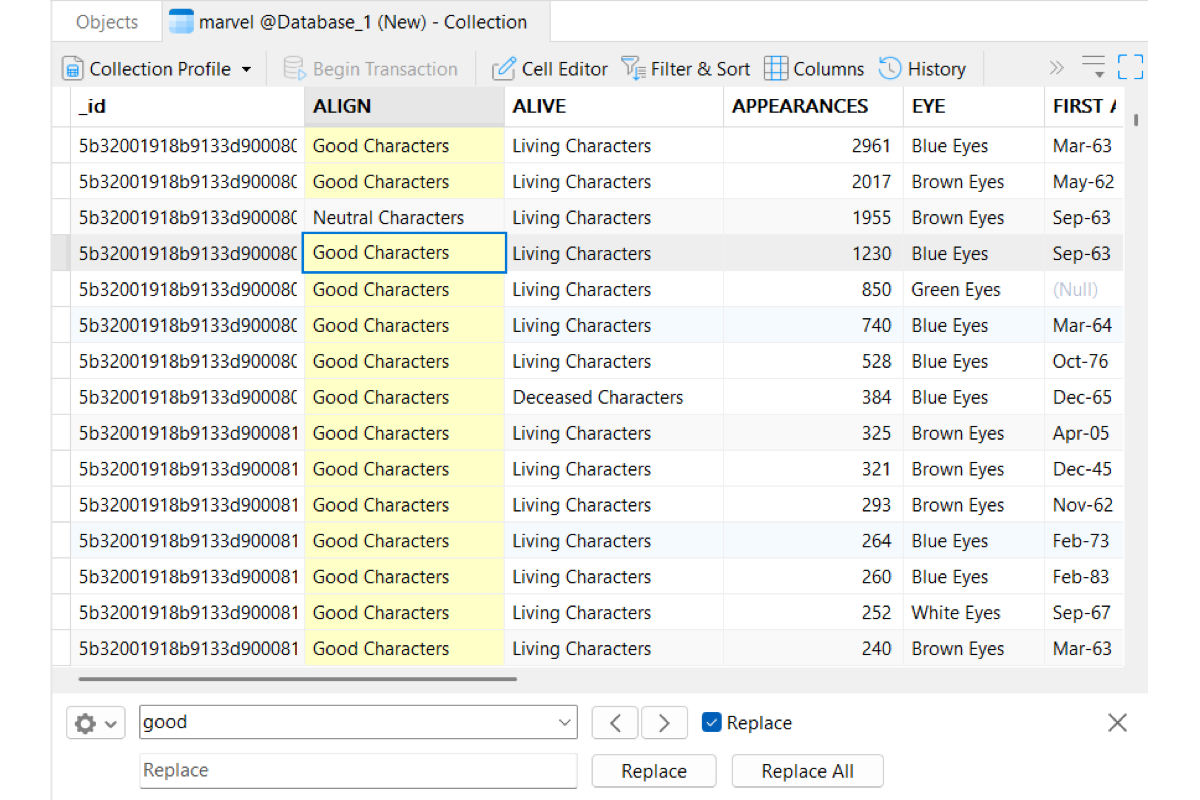This screenshot has width=1200, height=800.
Task: Go to next search match
Action: [664, 722]
